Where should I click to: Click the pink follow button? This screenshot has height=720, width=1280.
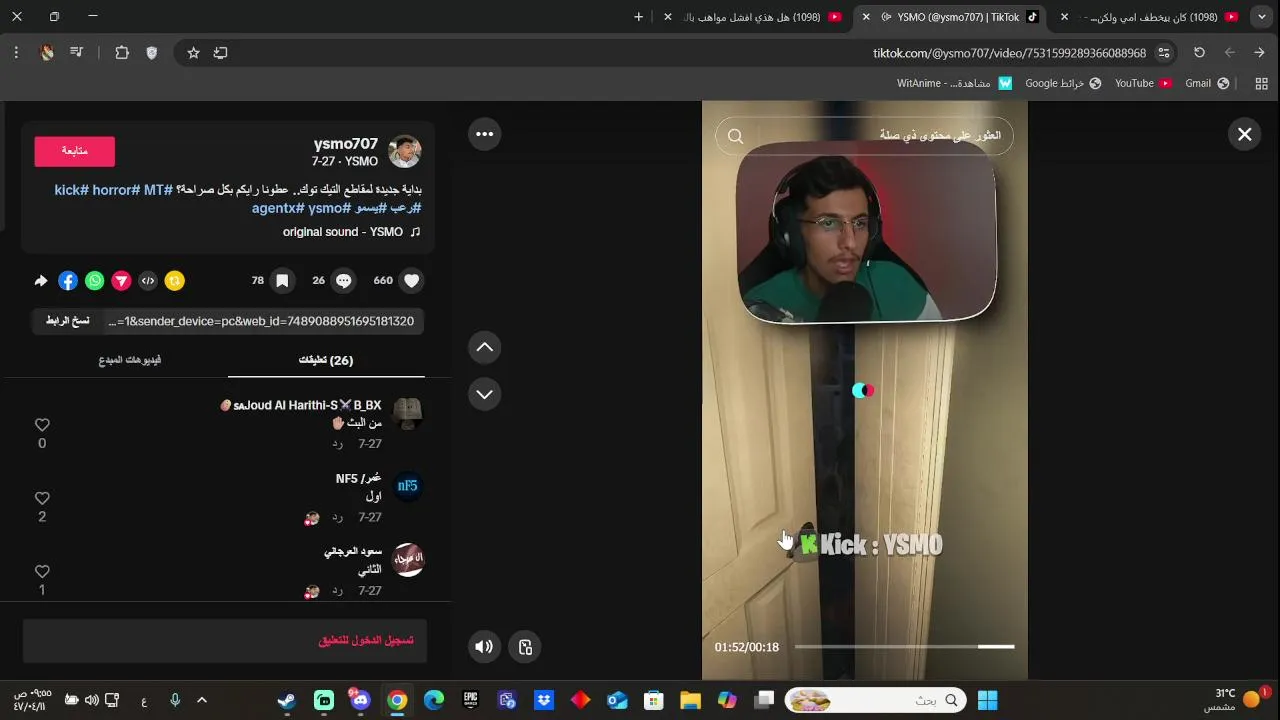75,151
